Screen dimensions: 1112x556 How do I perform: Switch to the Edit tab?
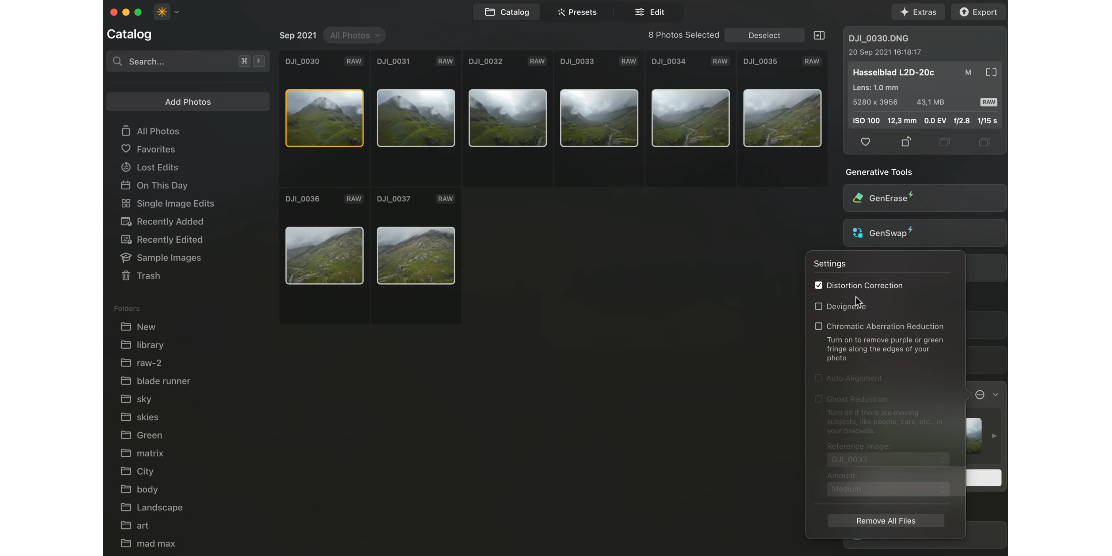point(649,12)
